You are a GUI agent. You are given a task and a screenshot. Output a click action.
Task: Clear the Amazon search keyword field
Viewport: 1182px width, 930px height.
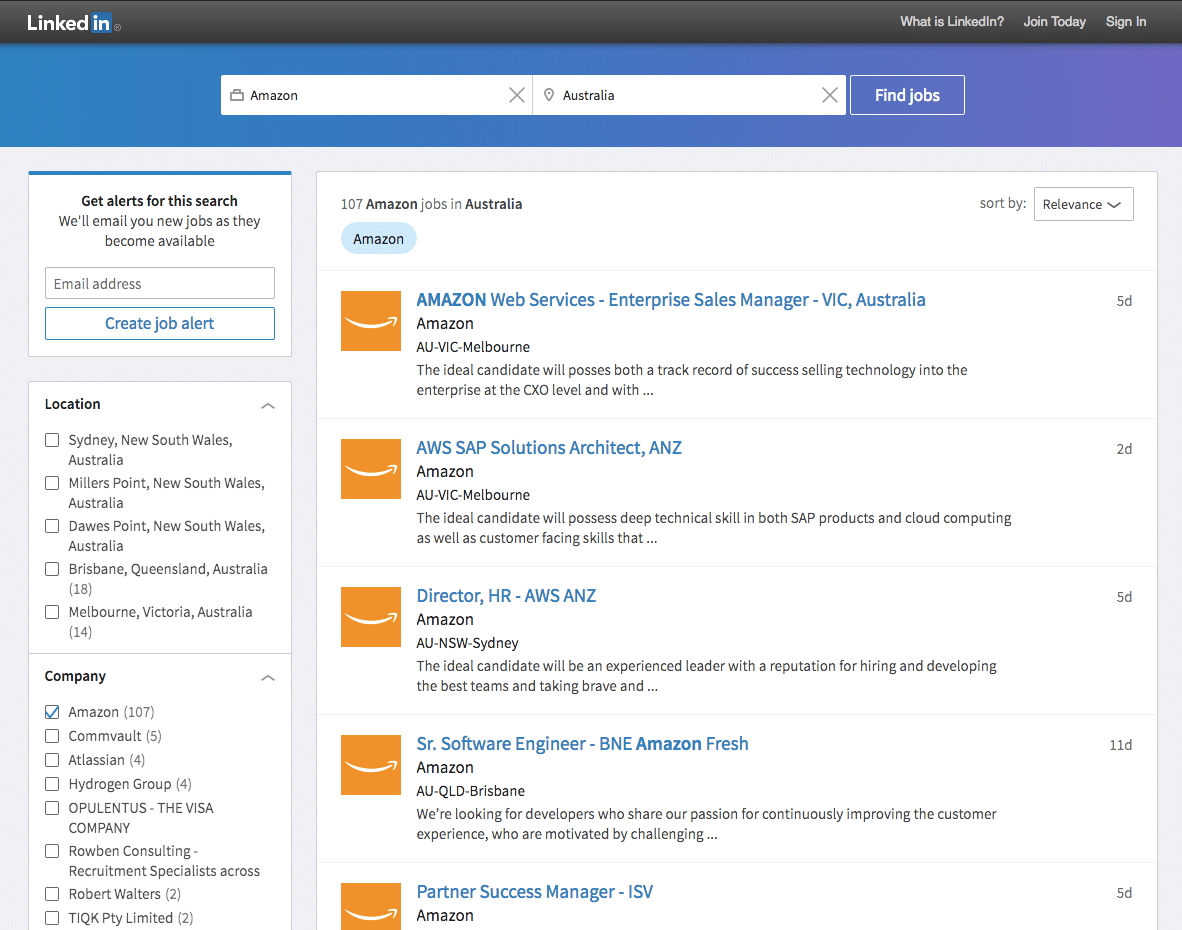click(x=517, y=95)
